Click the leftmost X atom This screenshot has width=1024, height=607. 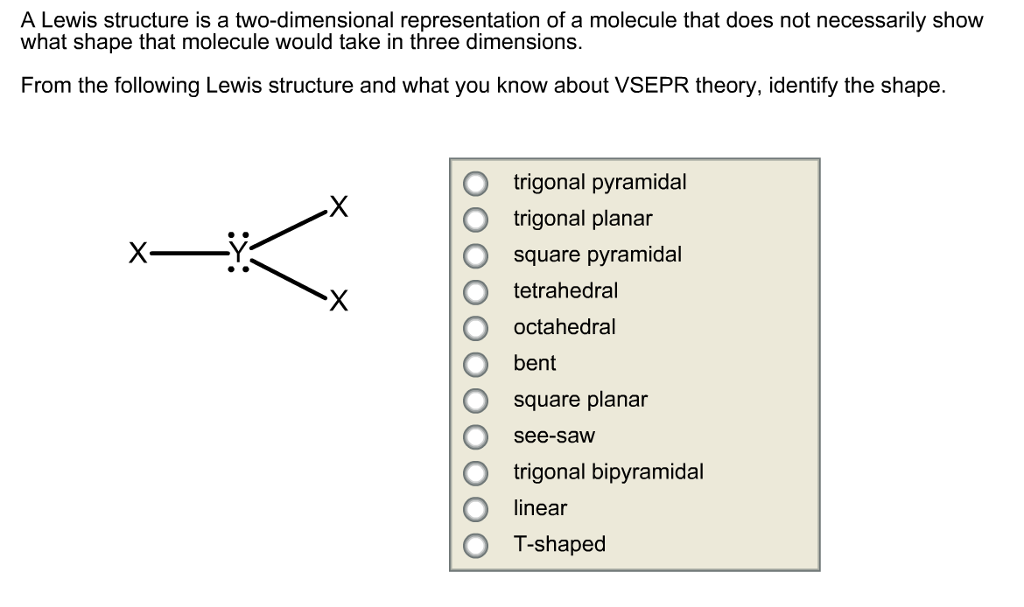point(137,252)
